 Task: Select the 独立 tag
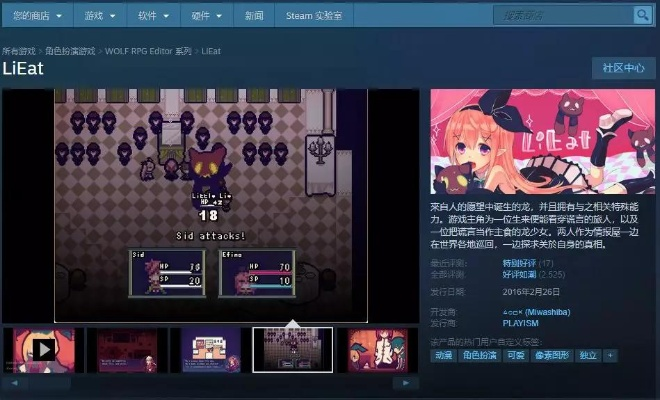click(x=588, y=356)
